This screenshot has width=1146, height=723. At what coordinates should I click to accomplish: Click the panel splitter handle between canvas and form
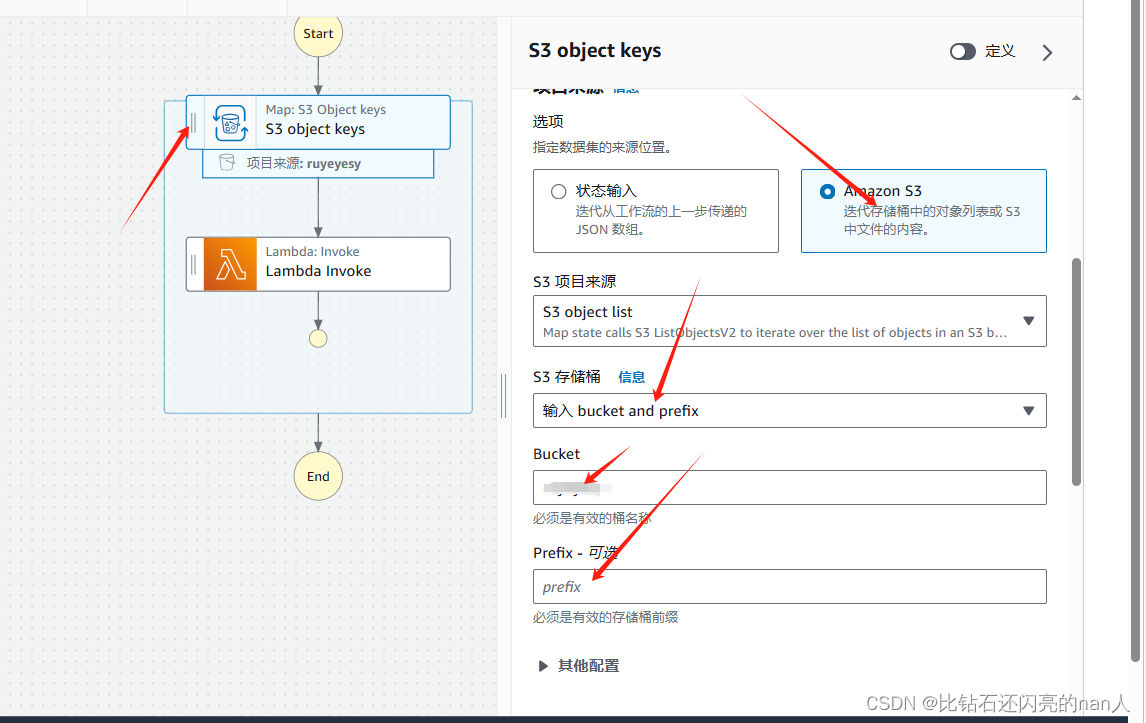[504, 395]
